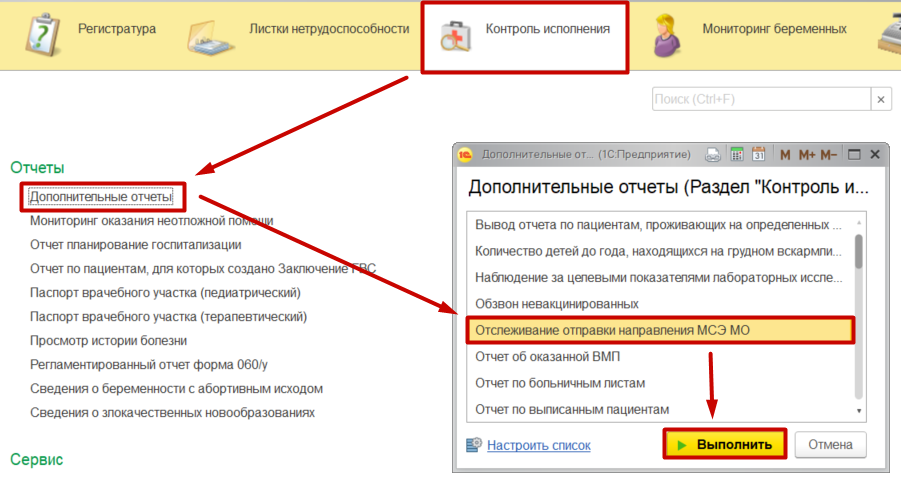
Task: Click the Листки нетрудоспособности section icon
Action: coord(211,36)
